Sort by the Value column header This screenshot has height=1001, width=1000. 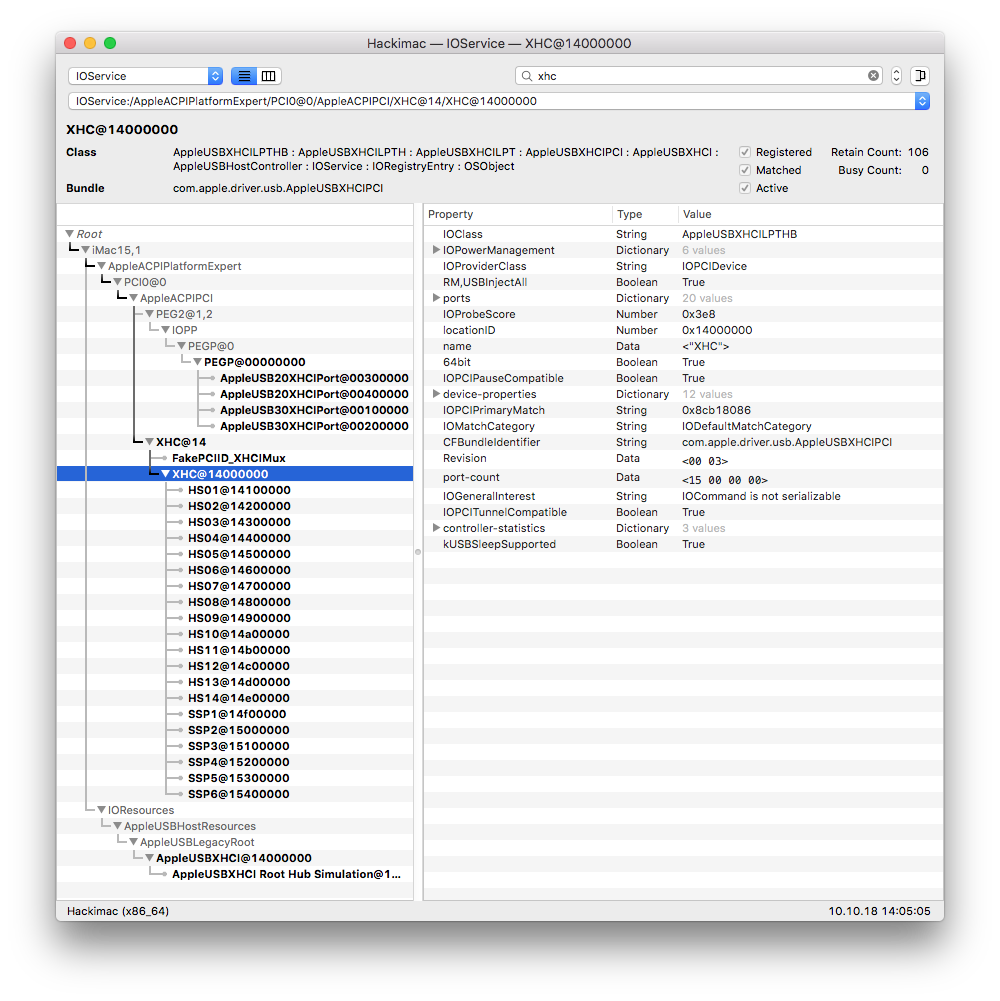810,214
